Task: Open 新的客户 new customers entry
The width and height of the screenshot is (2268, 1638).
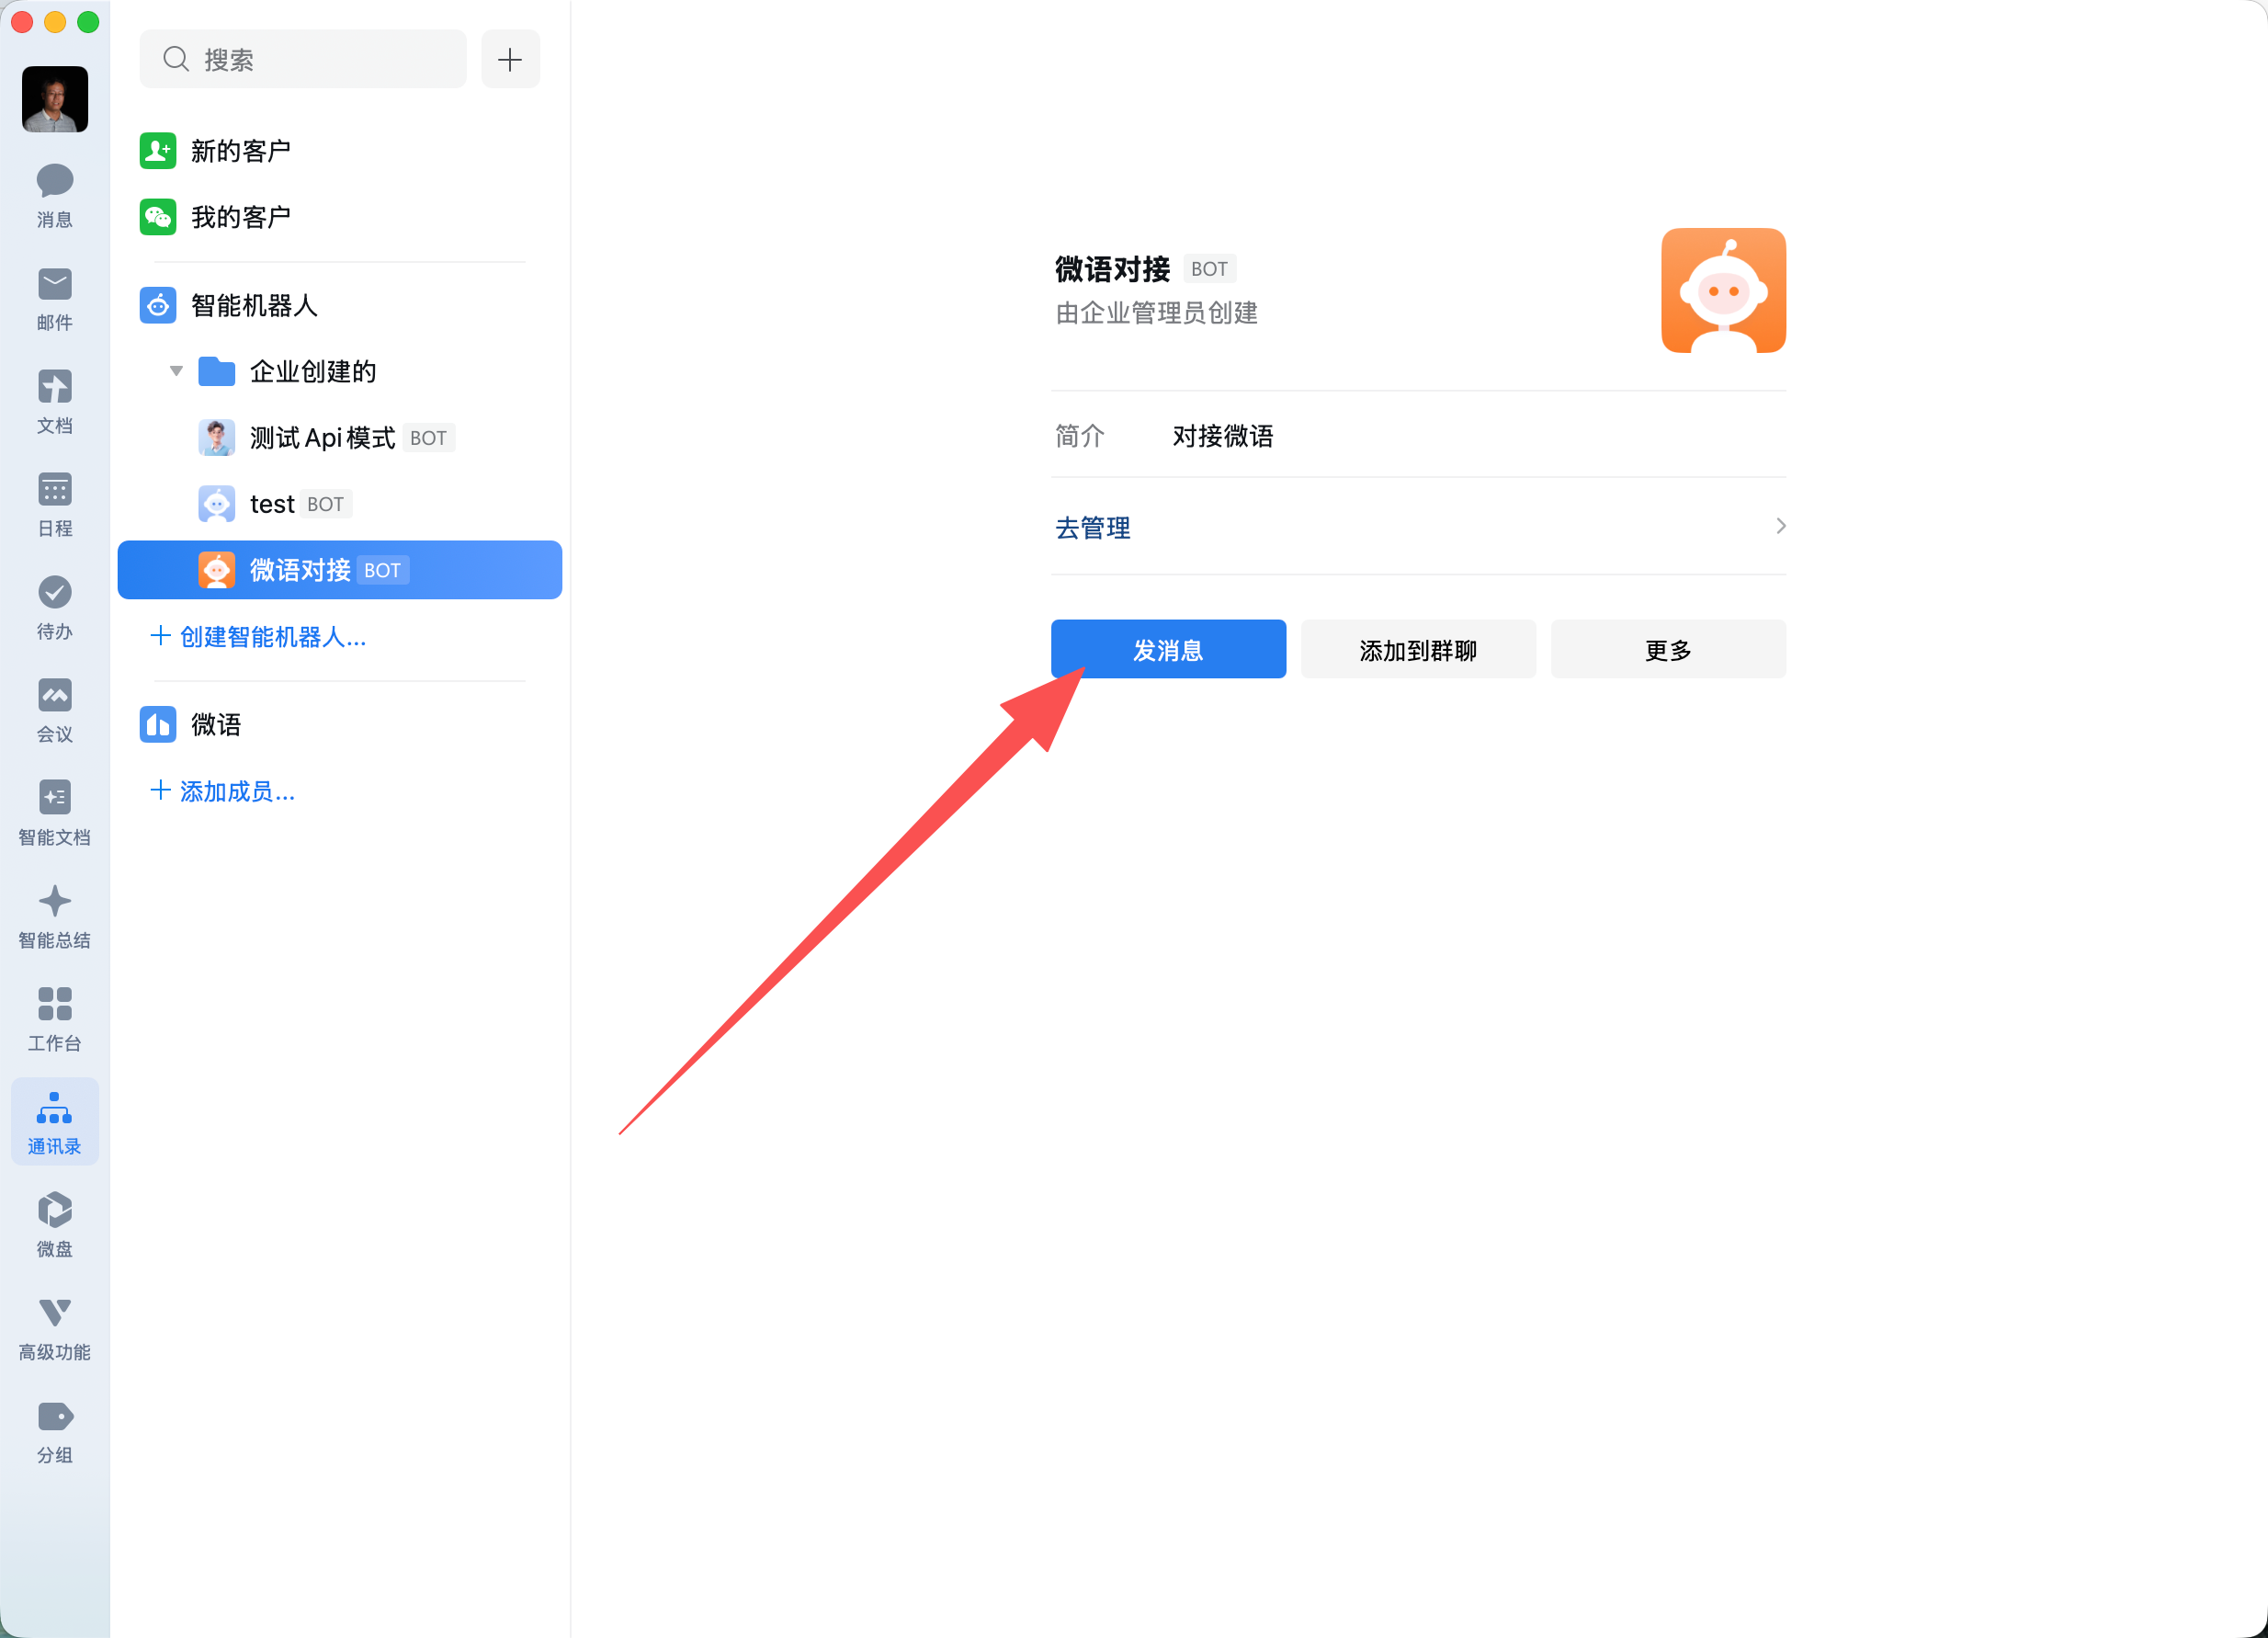Action: pos(340,151)
